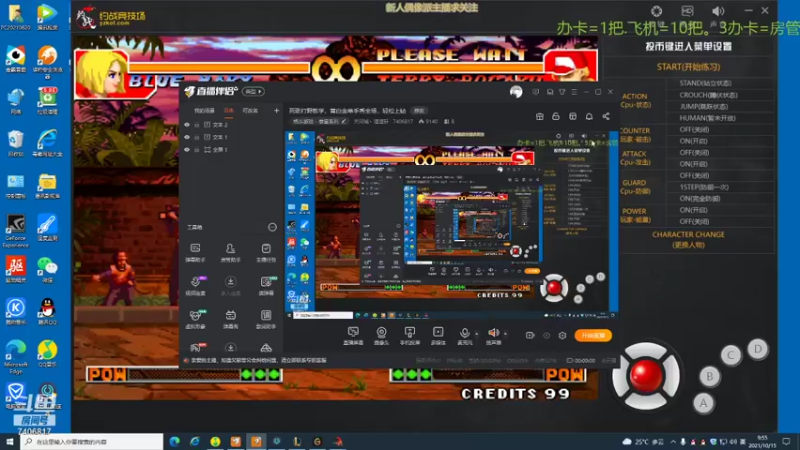Open the danmaku show TV-icon tool

(x=231, y=319)
